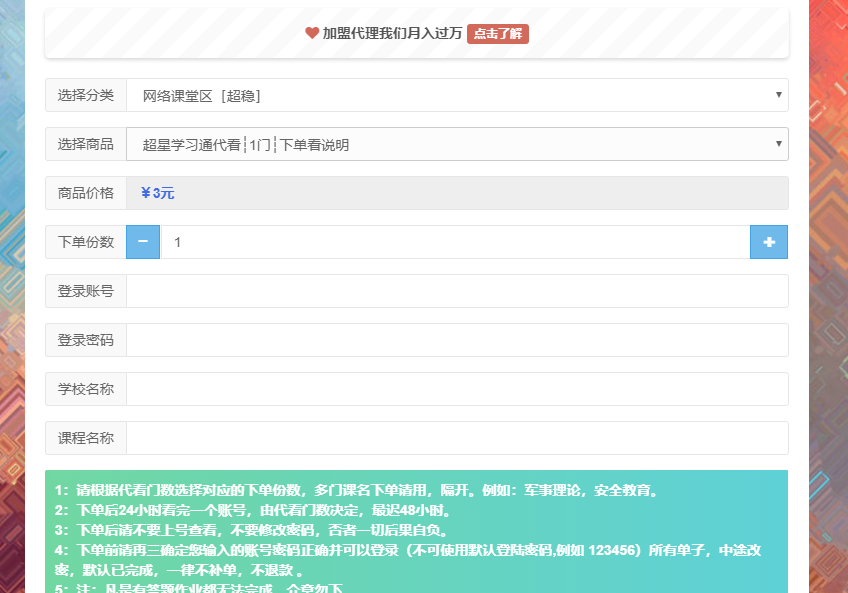Screen dimensions: 848x593
Task: Click the ¥3元 product price field
Action: [457, 193]
